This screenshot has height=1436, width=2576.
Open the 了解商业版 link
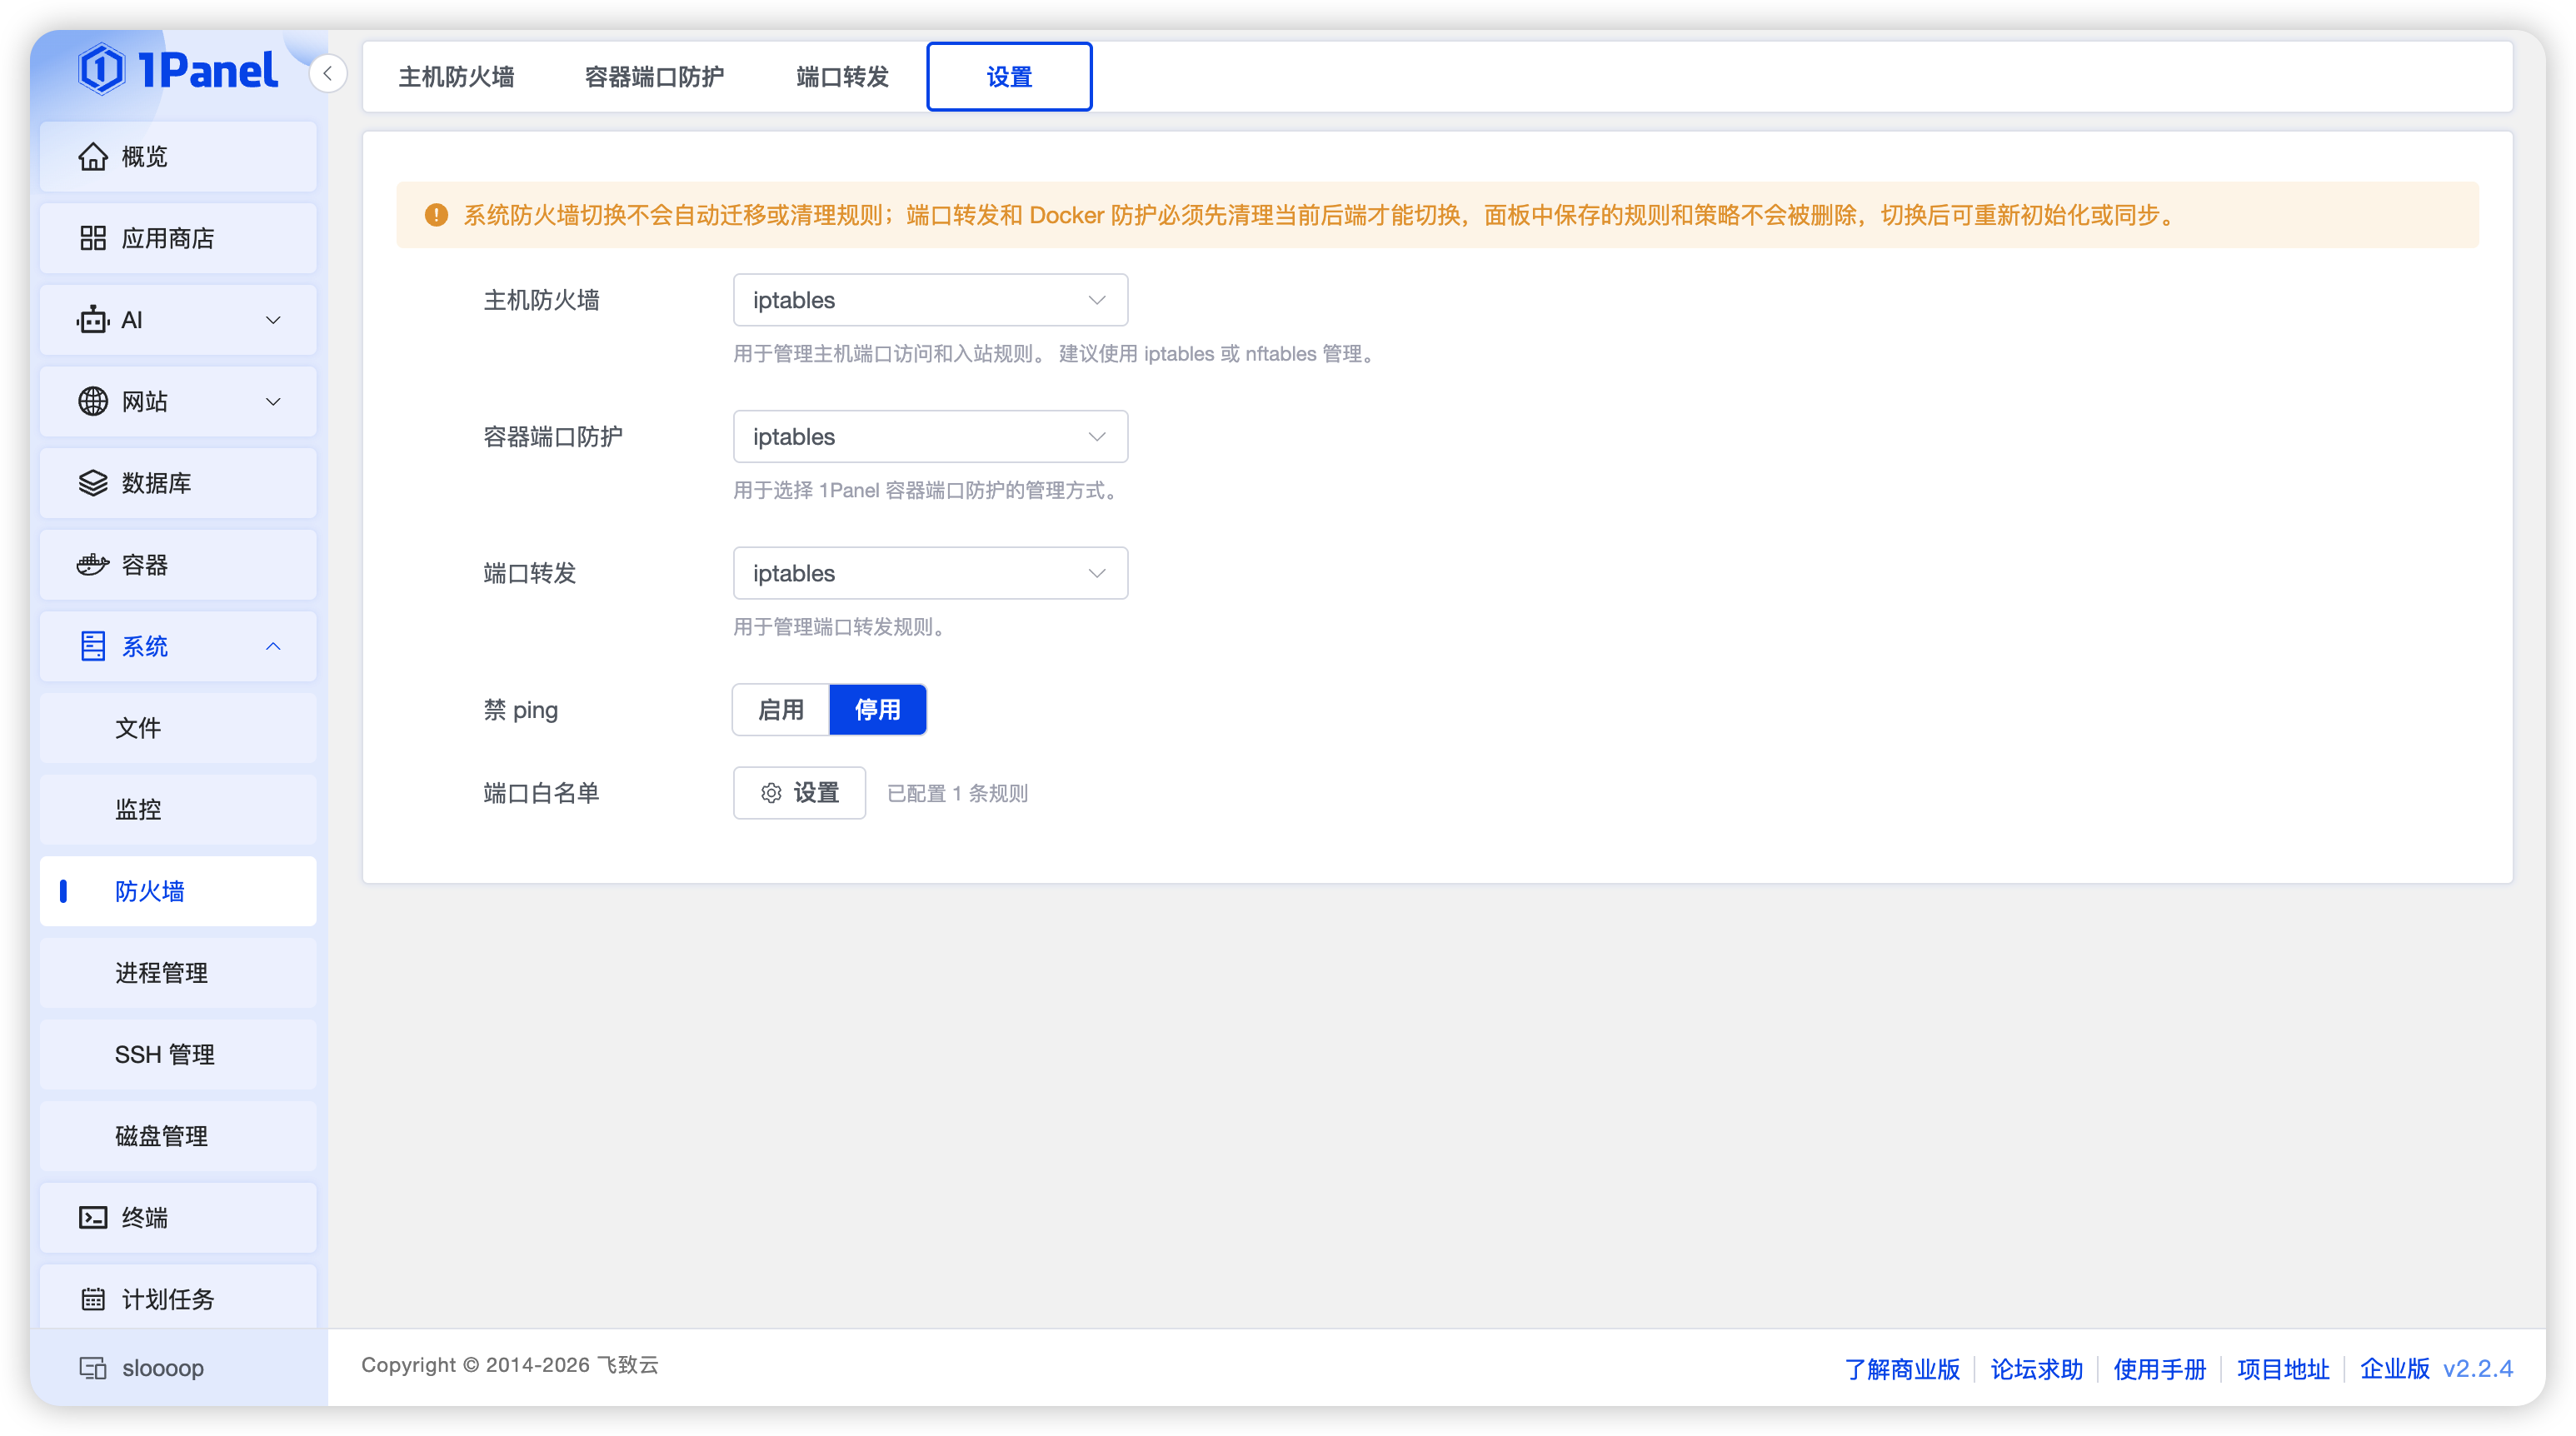[1902, 1368]
